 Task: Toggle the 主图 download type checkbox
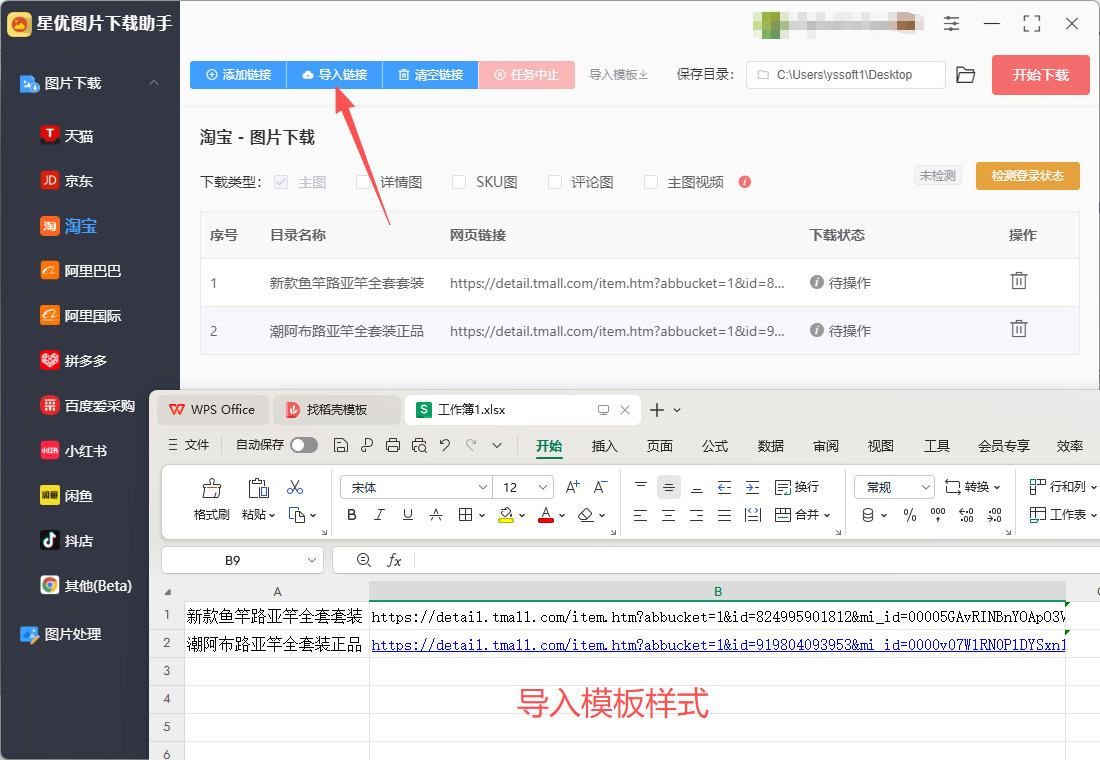click(x=281, y=182)
